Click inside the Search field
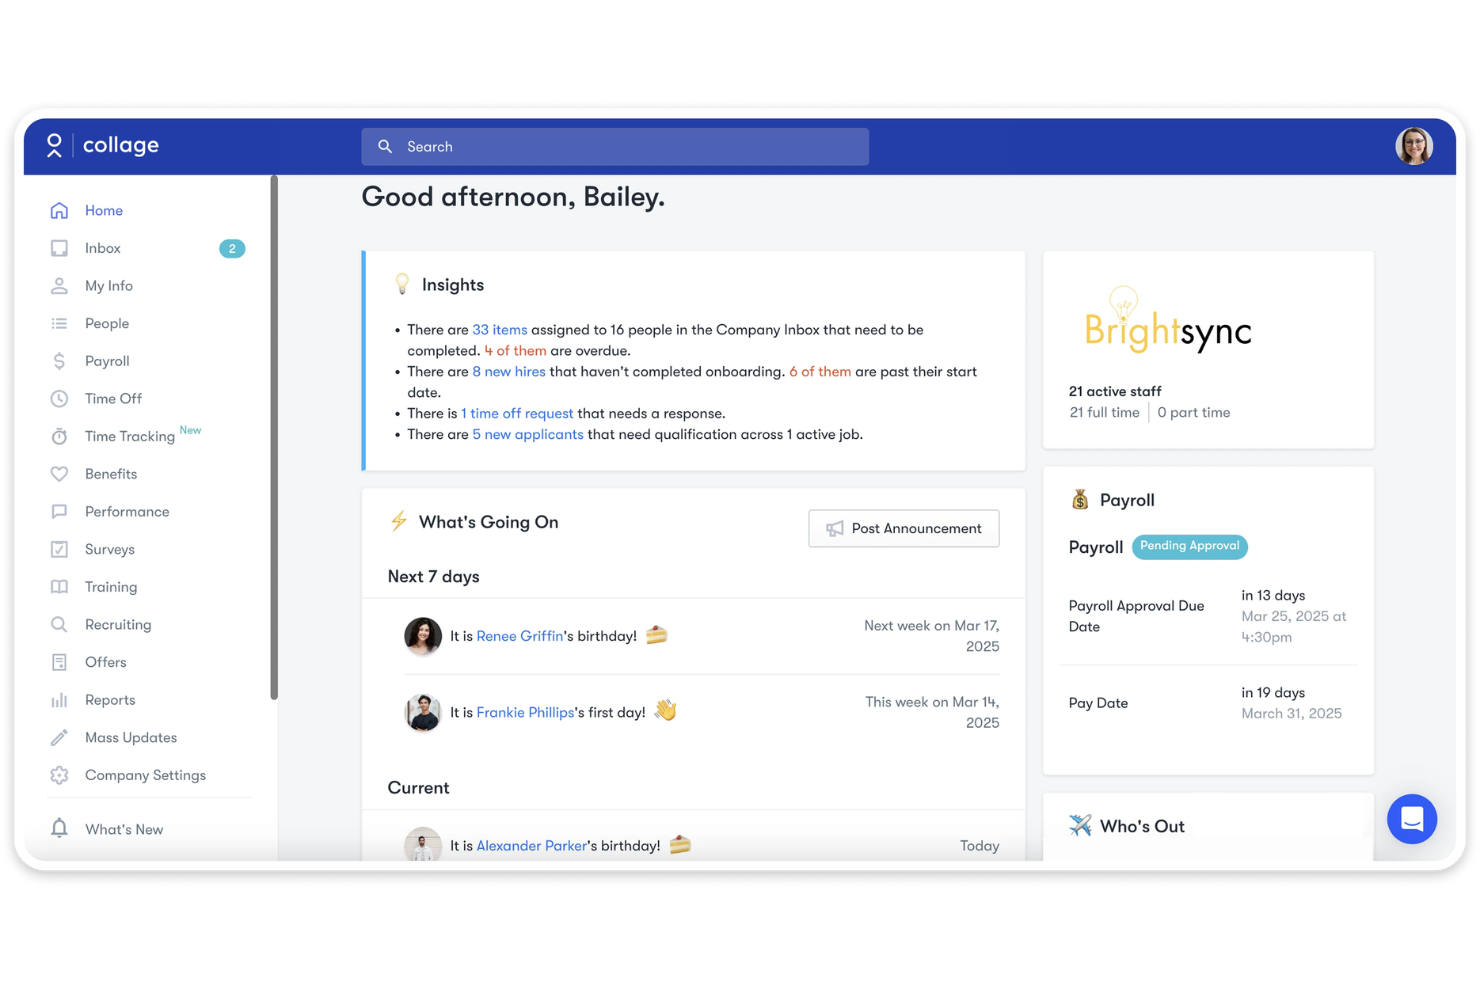1480x987 pixels. [x=615, y=146]
